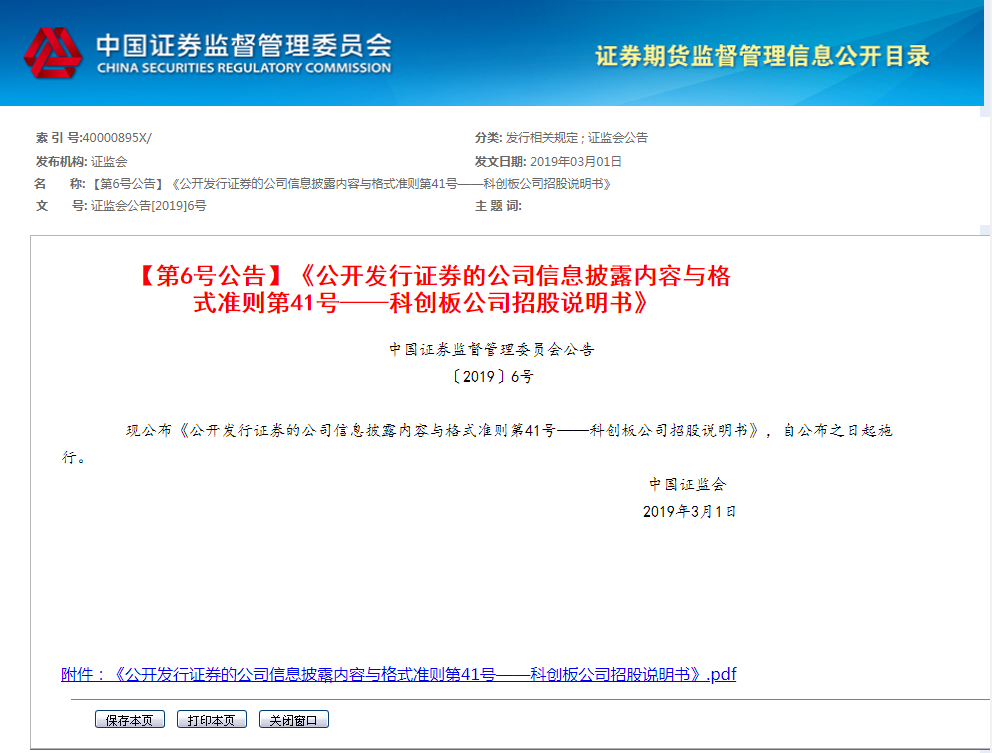This screenshot has height=753, width=992.
Task: Click the document number 证监会公告[2019]6号
Action: click(x=149, y=206)
